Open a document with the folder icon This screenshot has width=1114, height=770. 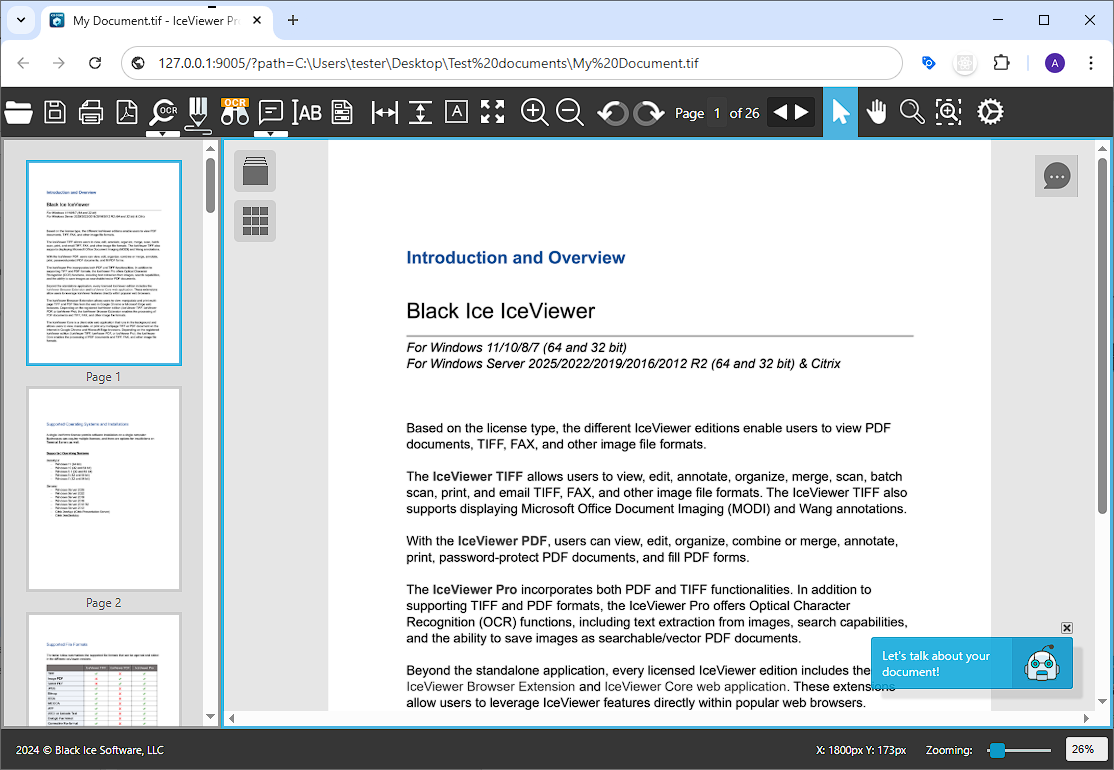[x=18, y=112]
